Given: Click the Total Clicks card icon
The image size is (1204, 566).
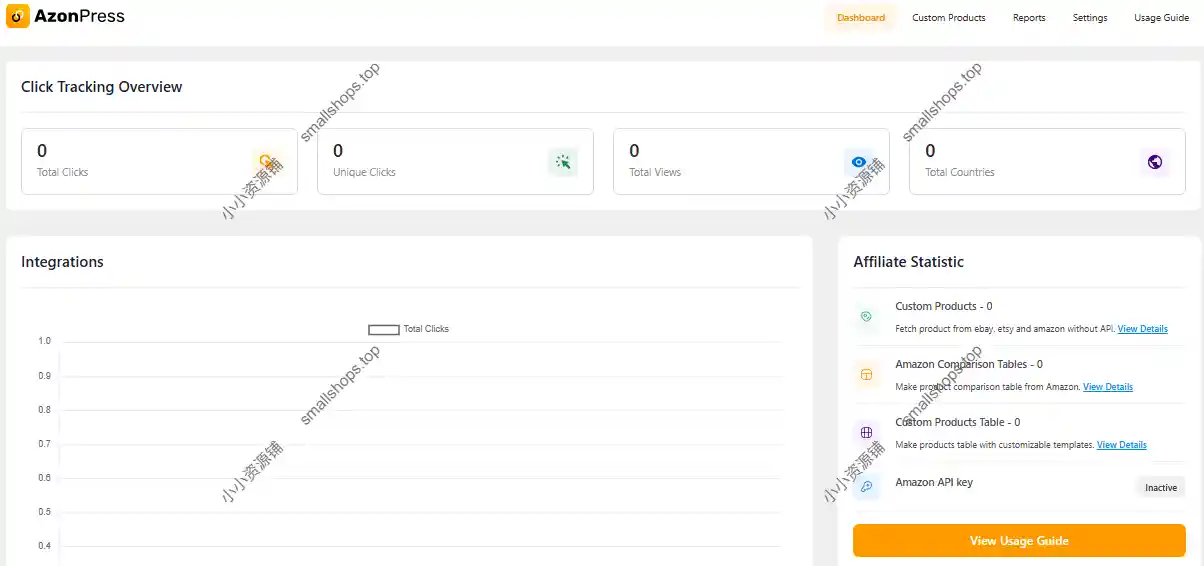Looking at the screenshot, I should click(x=267, y=162).
